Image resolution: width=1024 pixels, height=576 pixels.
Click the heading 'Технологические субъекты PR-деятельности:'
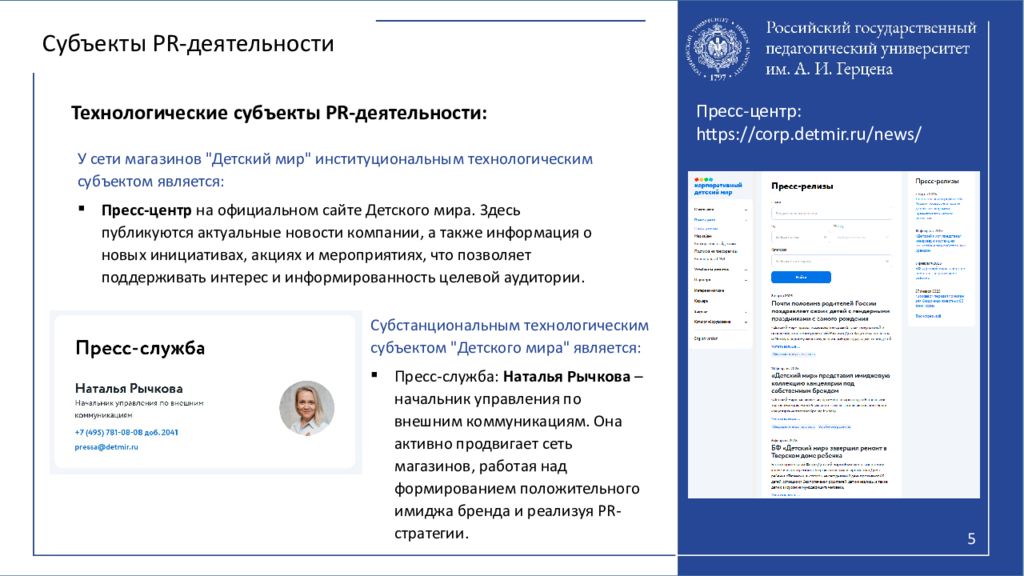(279, 113)
